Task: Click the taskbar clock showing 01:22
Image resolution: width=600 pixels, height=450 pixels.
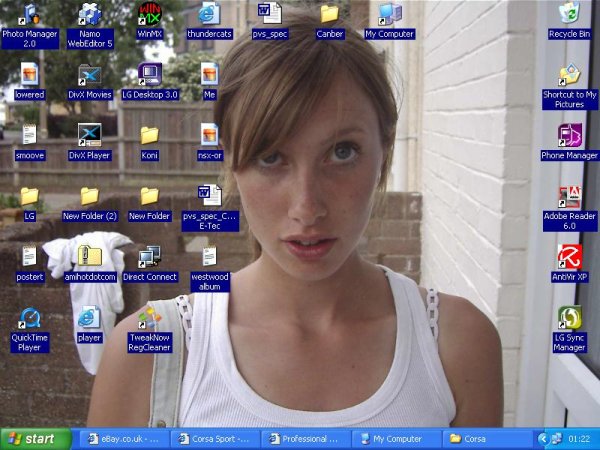Action: click(578, 438)
